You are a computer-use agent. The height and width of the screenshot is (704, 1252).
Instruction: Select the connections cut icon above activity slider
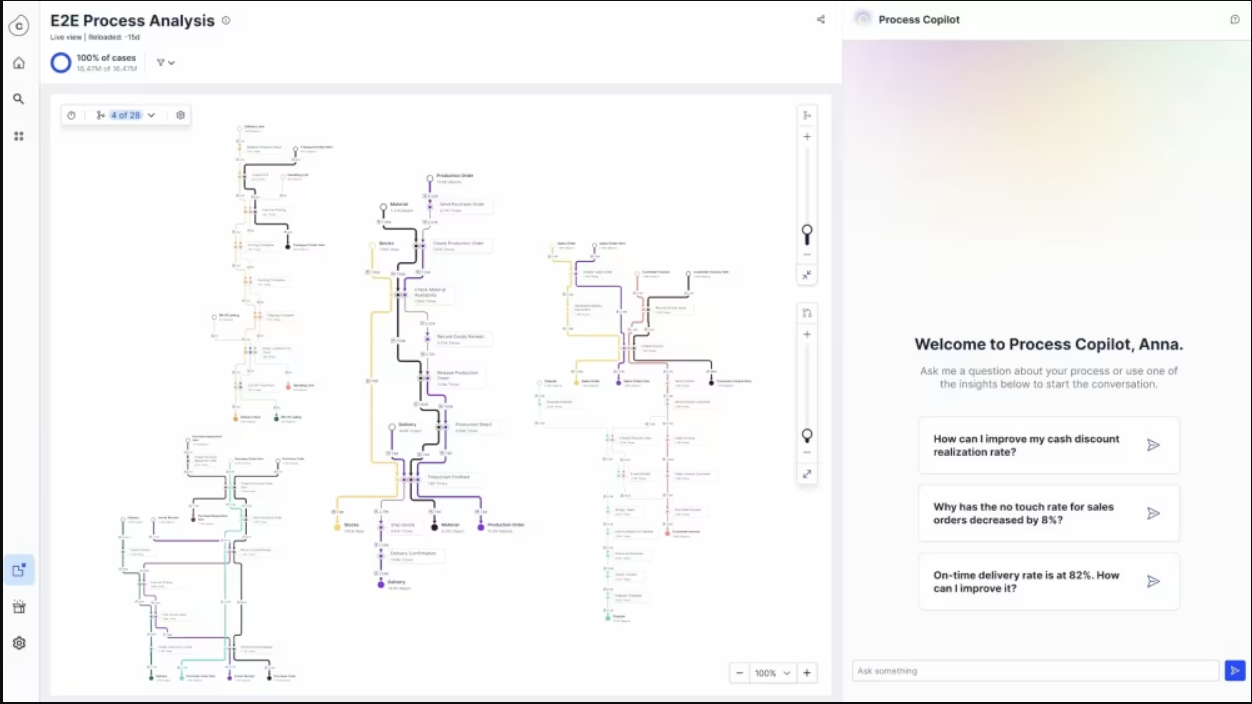click(x=807, y=114)
